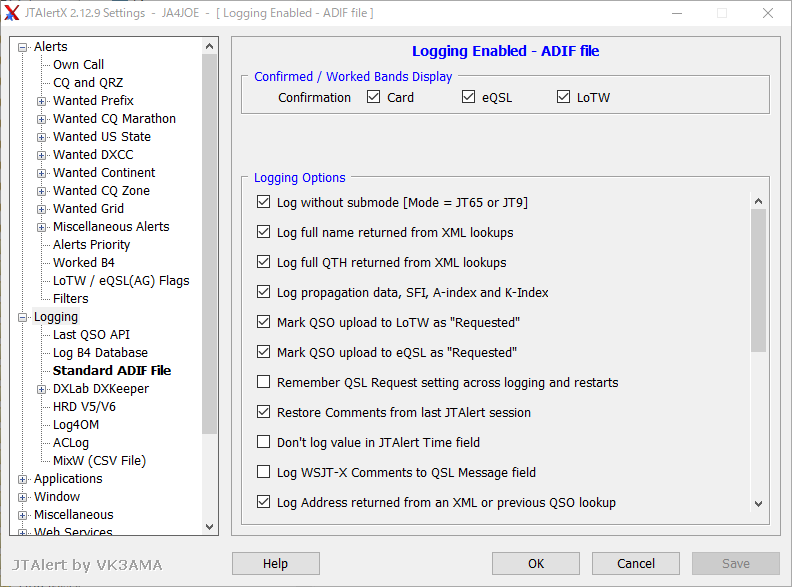Image resolution: width=792 pixels, height=587 pixels.
Task: Expand the Wanted DXCC node
Action: (x=41, y=155)
